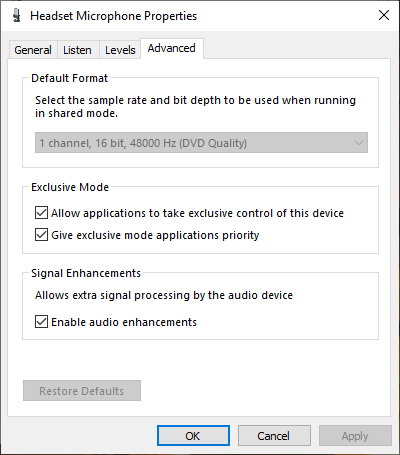Click Cancel to discard changes
This screenshot has width=400, height=455.
coord(274,436)
